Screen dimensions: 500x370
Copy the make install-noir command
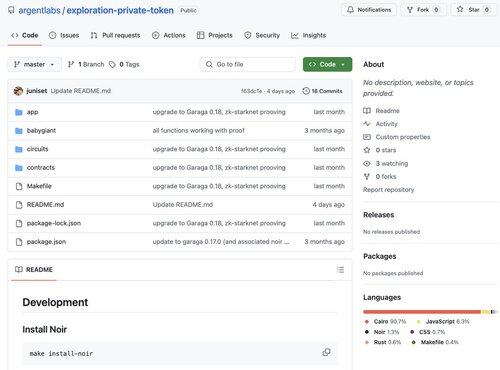(327, 352)
